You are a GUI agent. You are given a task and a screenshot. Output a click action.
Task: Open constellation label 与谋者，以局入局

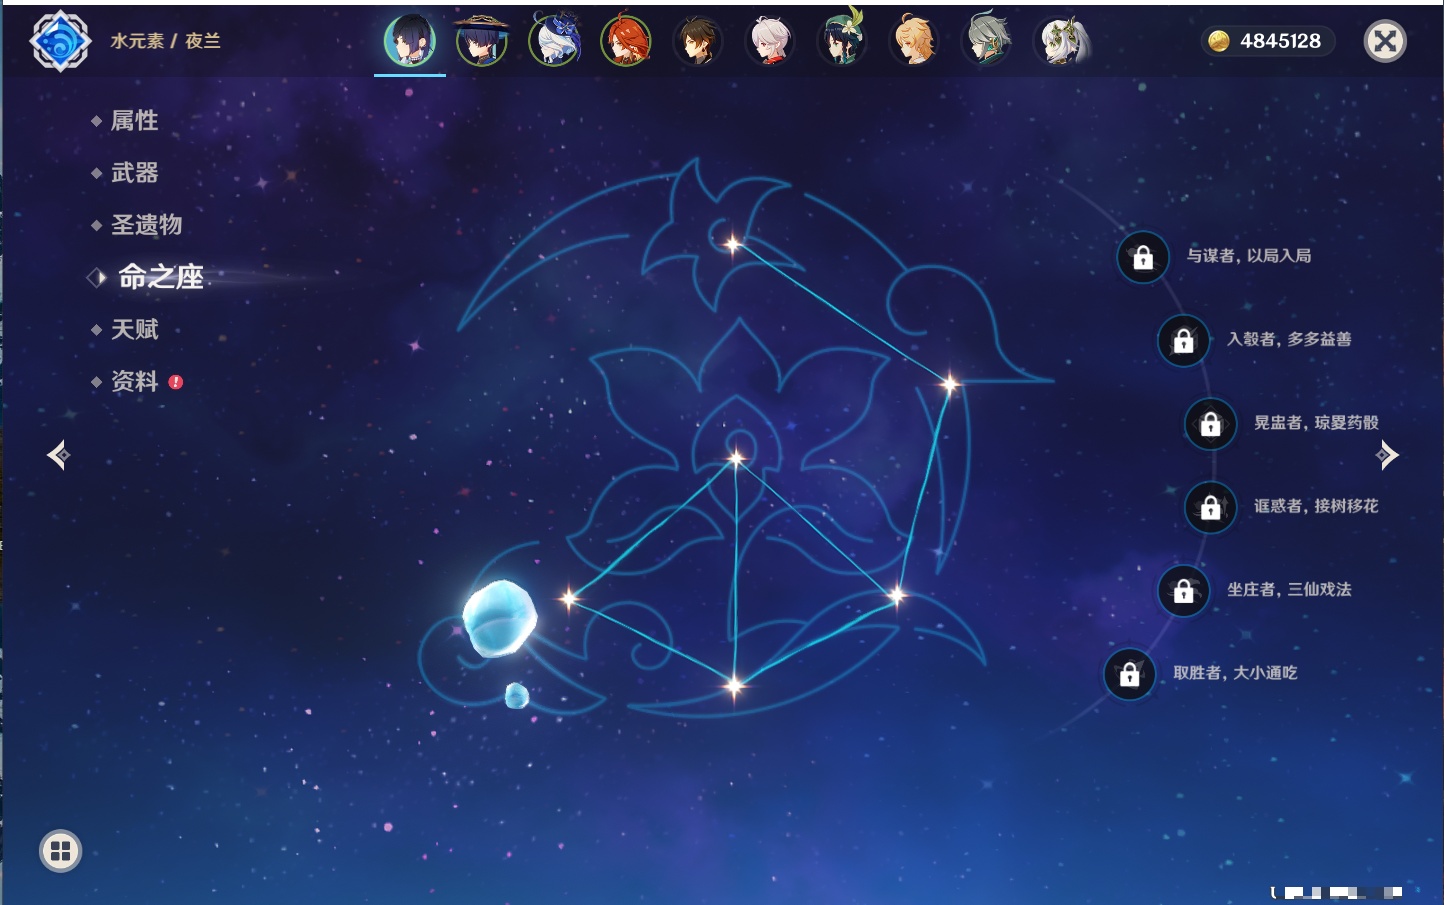(x=1249, y=256)
